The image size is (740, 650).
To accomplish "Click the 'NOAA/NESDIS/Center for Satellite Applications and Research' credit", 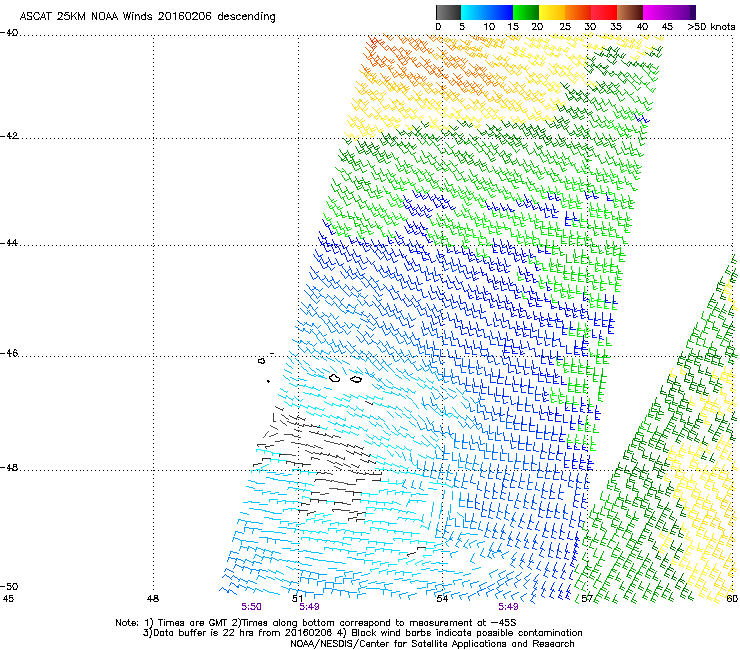I will point(432,644).
